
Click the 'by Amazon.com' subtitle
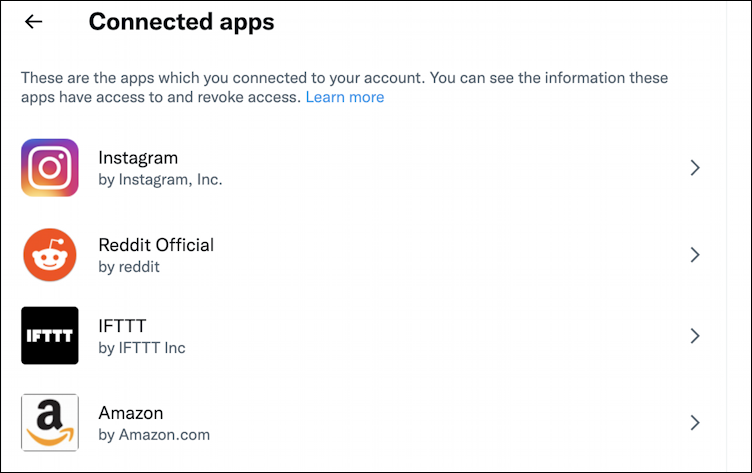154,435
